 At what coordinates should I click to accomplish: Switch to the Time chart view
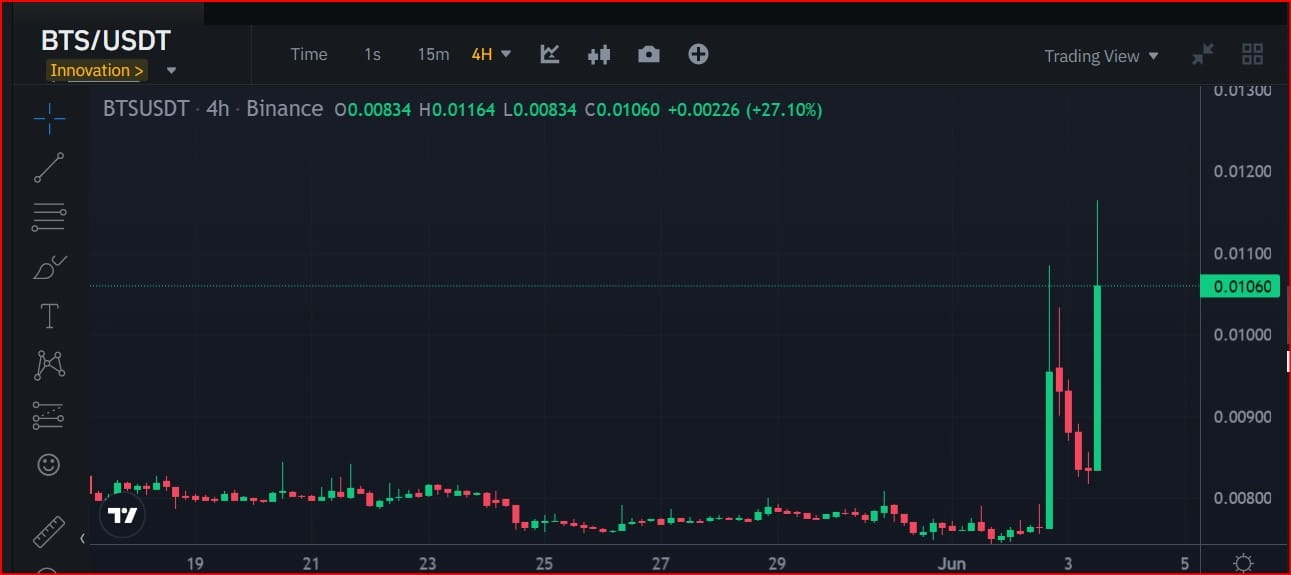[309, 54]
